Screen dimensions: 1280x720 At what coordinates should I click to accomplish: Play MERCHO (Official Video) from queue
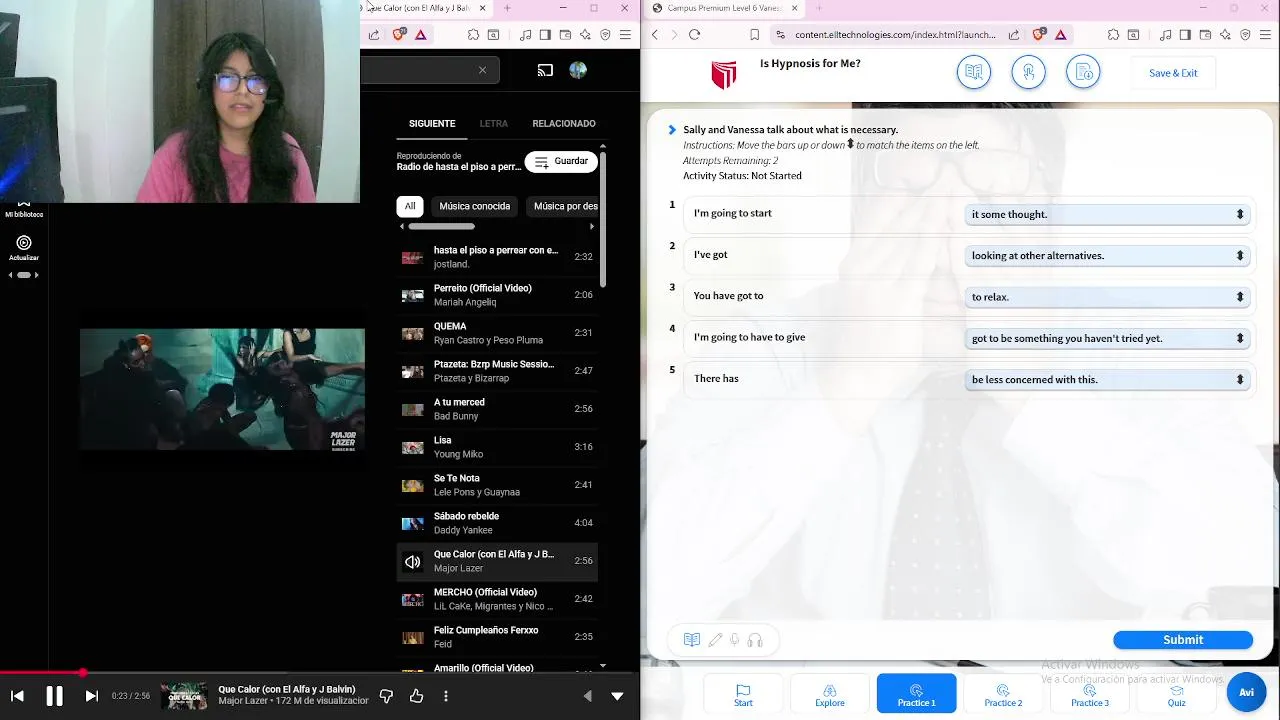tap(497, 599)
